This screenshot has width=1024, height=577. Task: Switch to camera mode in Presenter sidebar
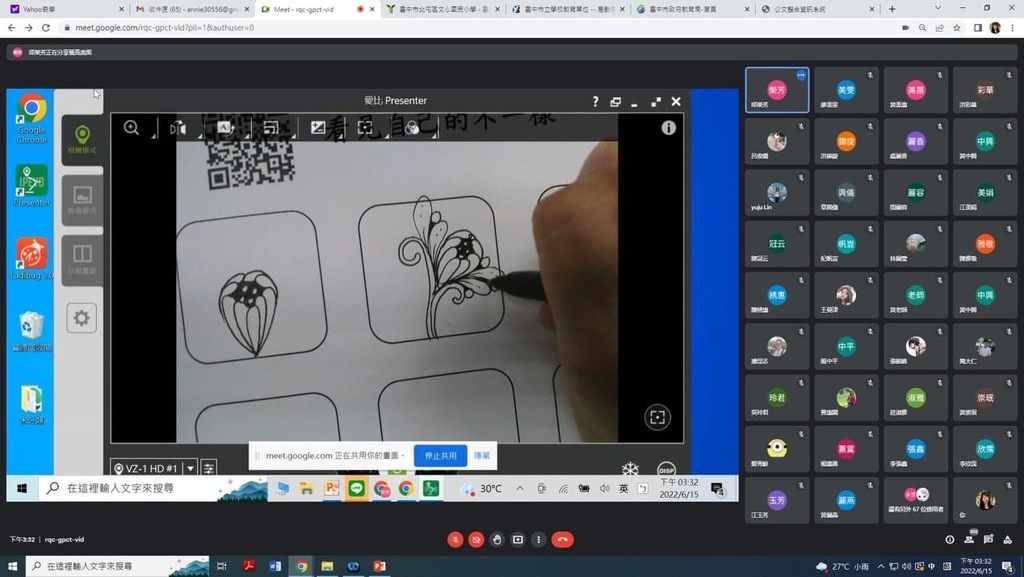point(82,140)
